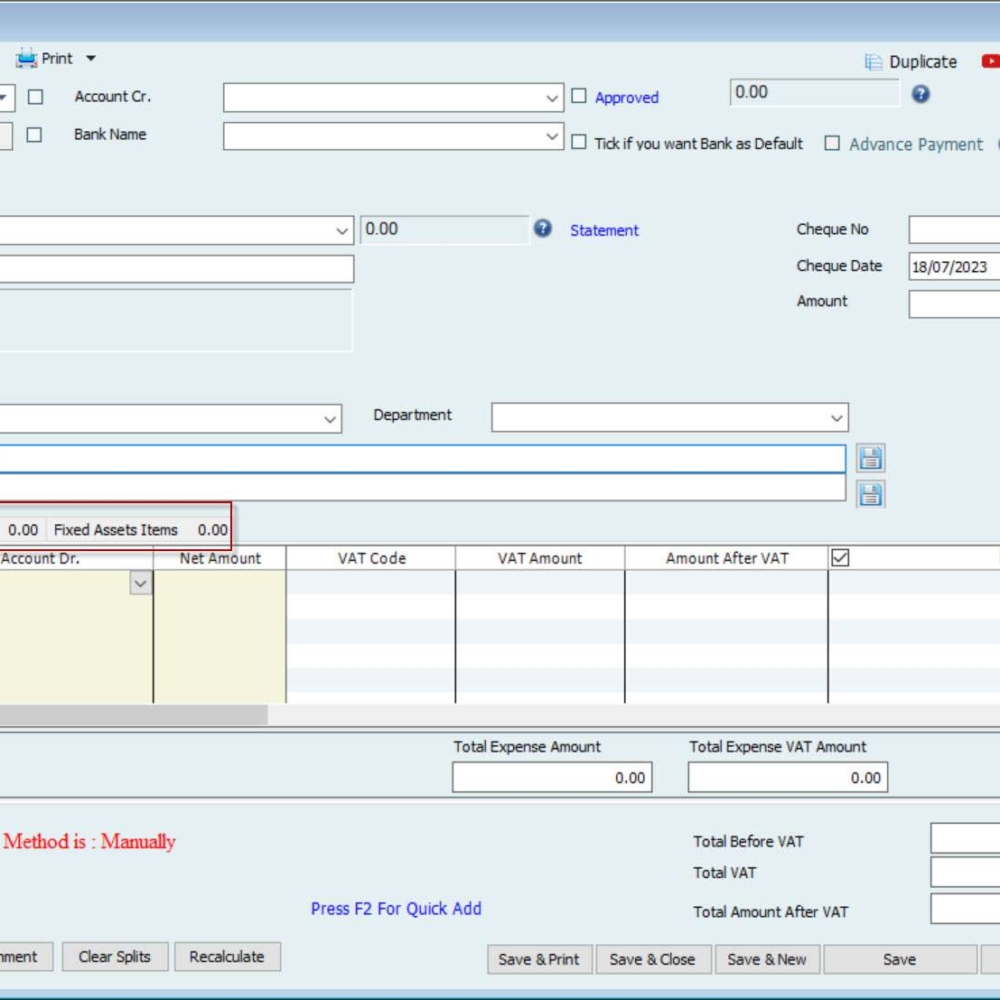The image size is (1000, 1000).
Task: Click Amount input field under Cheque Date
Action: (x=954, y=304)
